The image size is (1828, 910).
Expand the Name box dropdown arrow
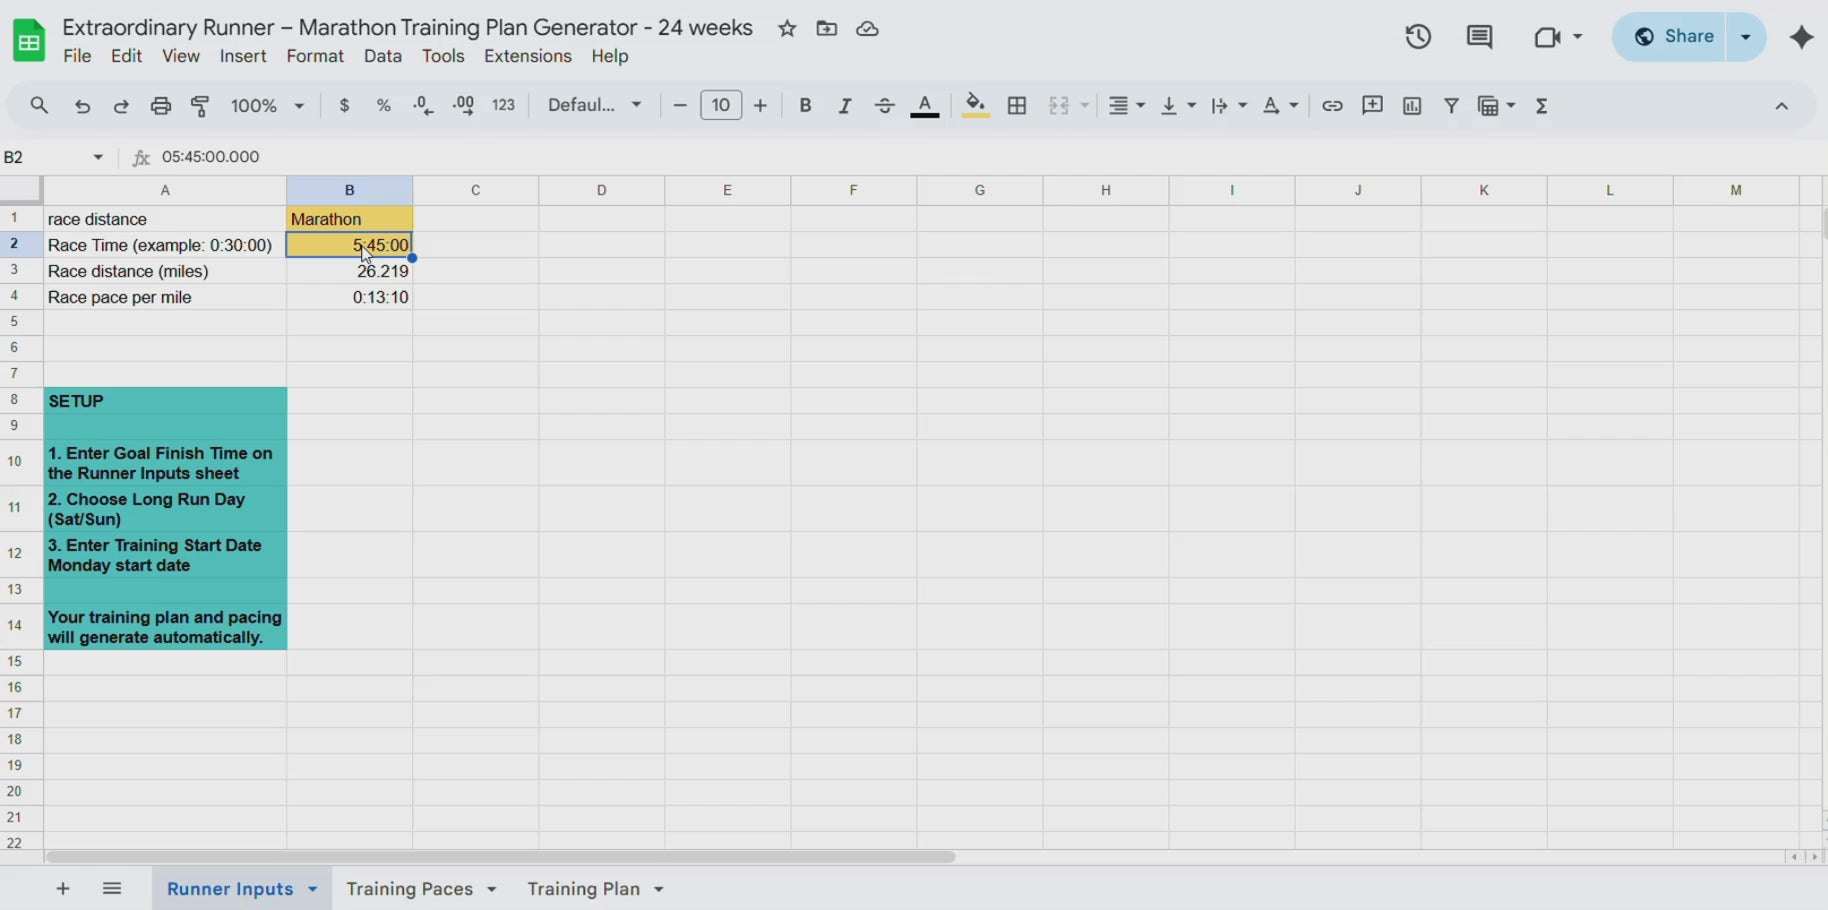(98, 157)
